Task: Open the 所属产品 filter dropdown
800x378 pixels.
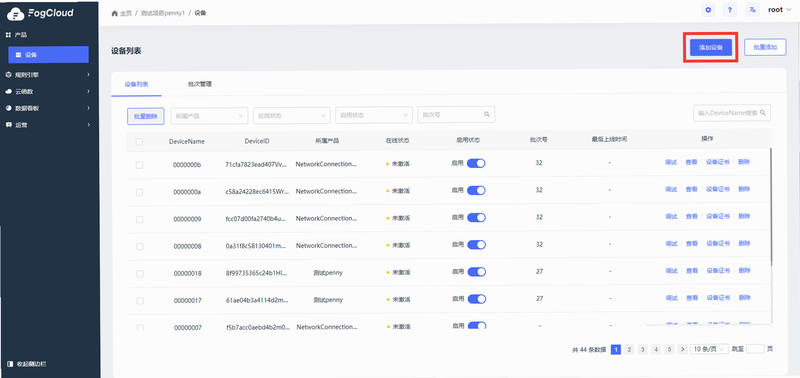Action: coord(209,115)
